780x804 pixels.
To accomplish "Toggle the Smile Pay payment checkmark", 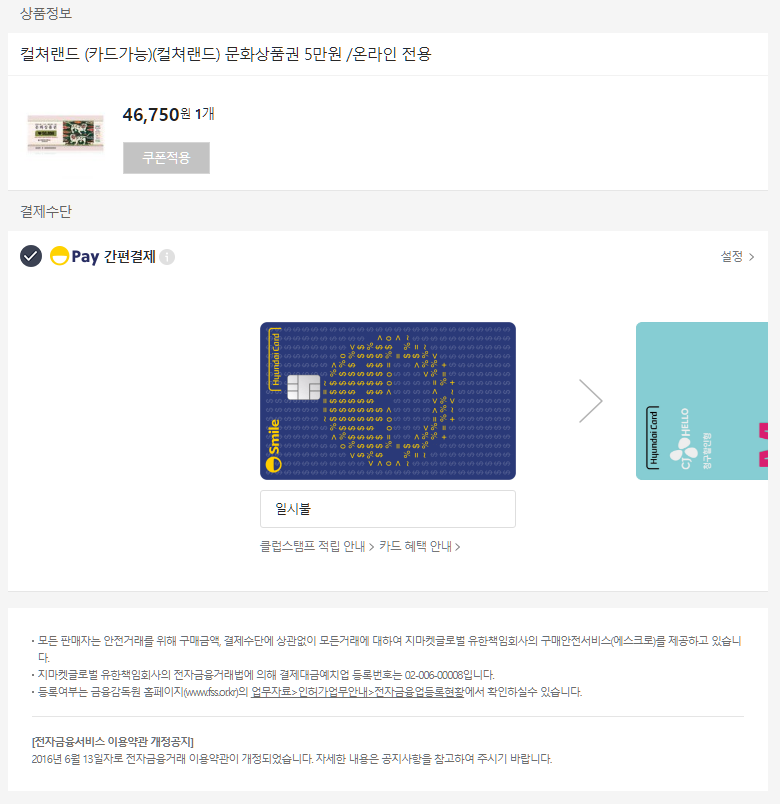I will (x=31, y=256).
